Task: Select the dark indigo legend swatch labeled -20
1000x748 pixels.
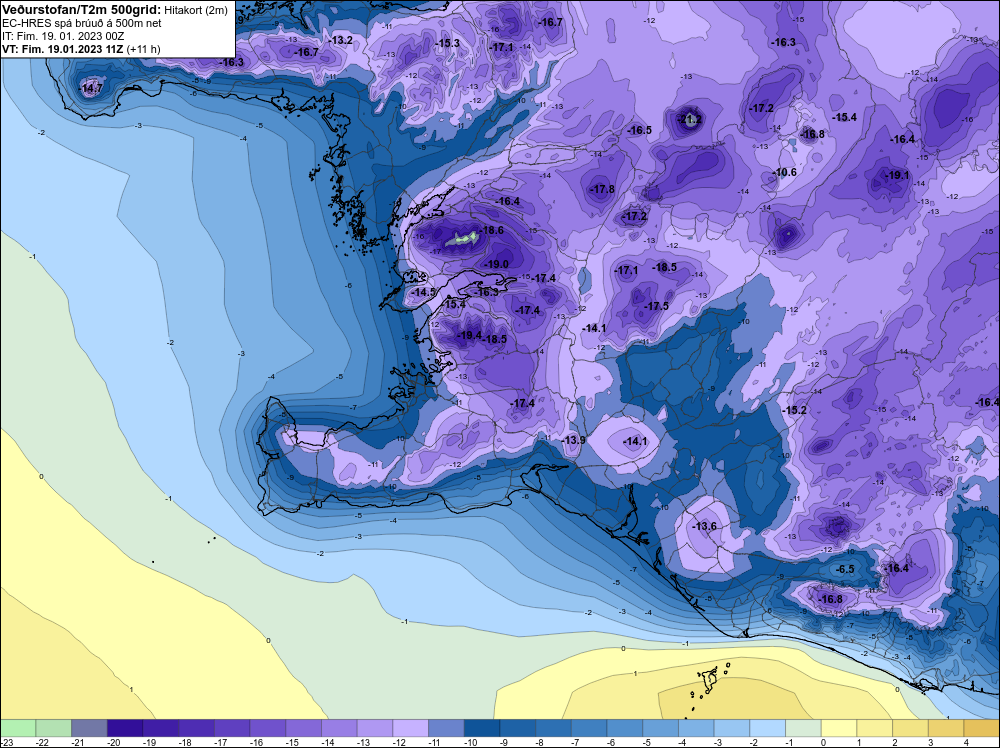Action: [125, 728]
